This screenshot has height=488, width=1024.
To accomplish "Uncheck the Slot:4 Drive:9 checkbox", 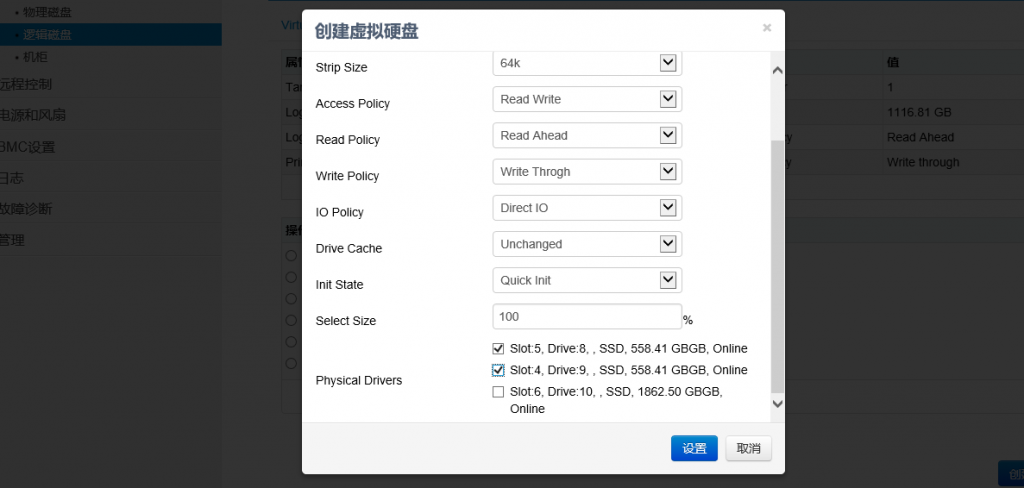I will (x=498, y=370).
